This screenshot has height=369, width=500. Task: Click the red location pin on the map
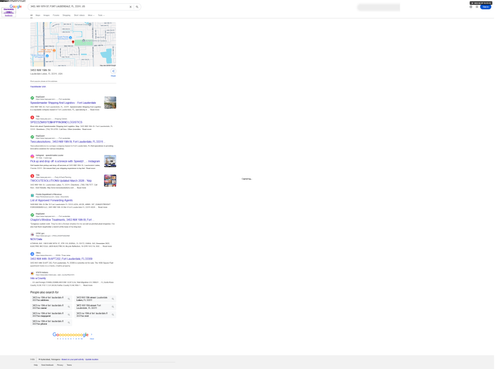pyautogui.click(x=73, y=42)
